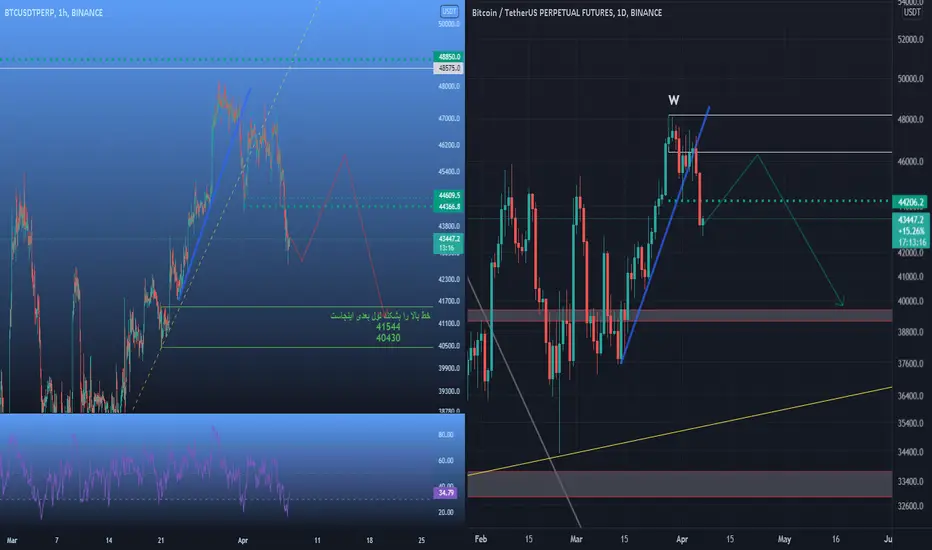Click the Bitcoin / TetherUS PERPETUAL FUTURES title
The height and width of the screenshot is (550, 932).
[x=566, y=12]
